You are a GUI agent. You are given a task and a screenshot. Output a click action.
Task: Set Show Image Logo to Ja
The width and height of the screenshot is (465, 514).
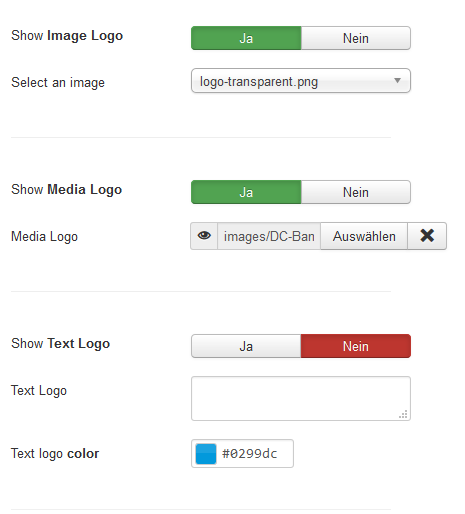click(x=246, y=38)
